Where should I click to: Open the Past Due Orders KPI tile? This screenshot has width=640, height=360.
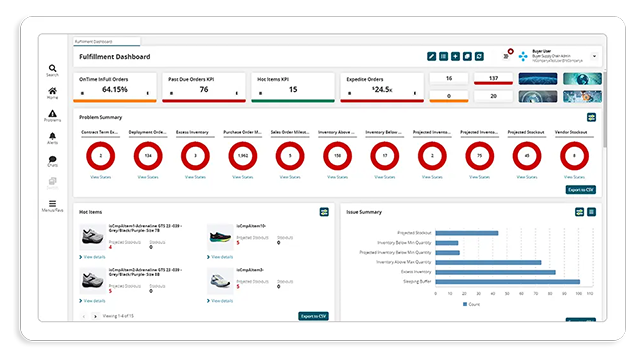(x=204, y=87)
